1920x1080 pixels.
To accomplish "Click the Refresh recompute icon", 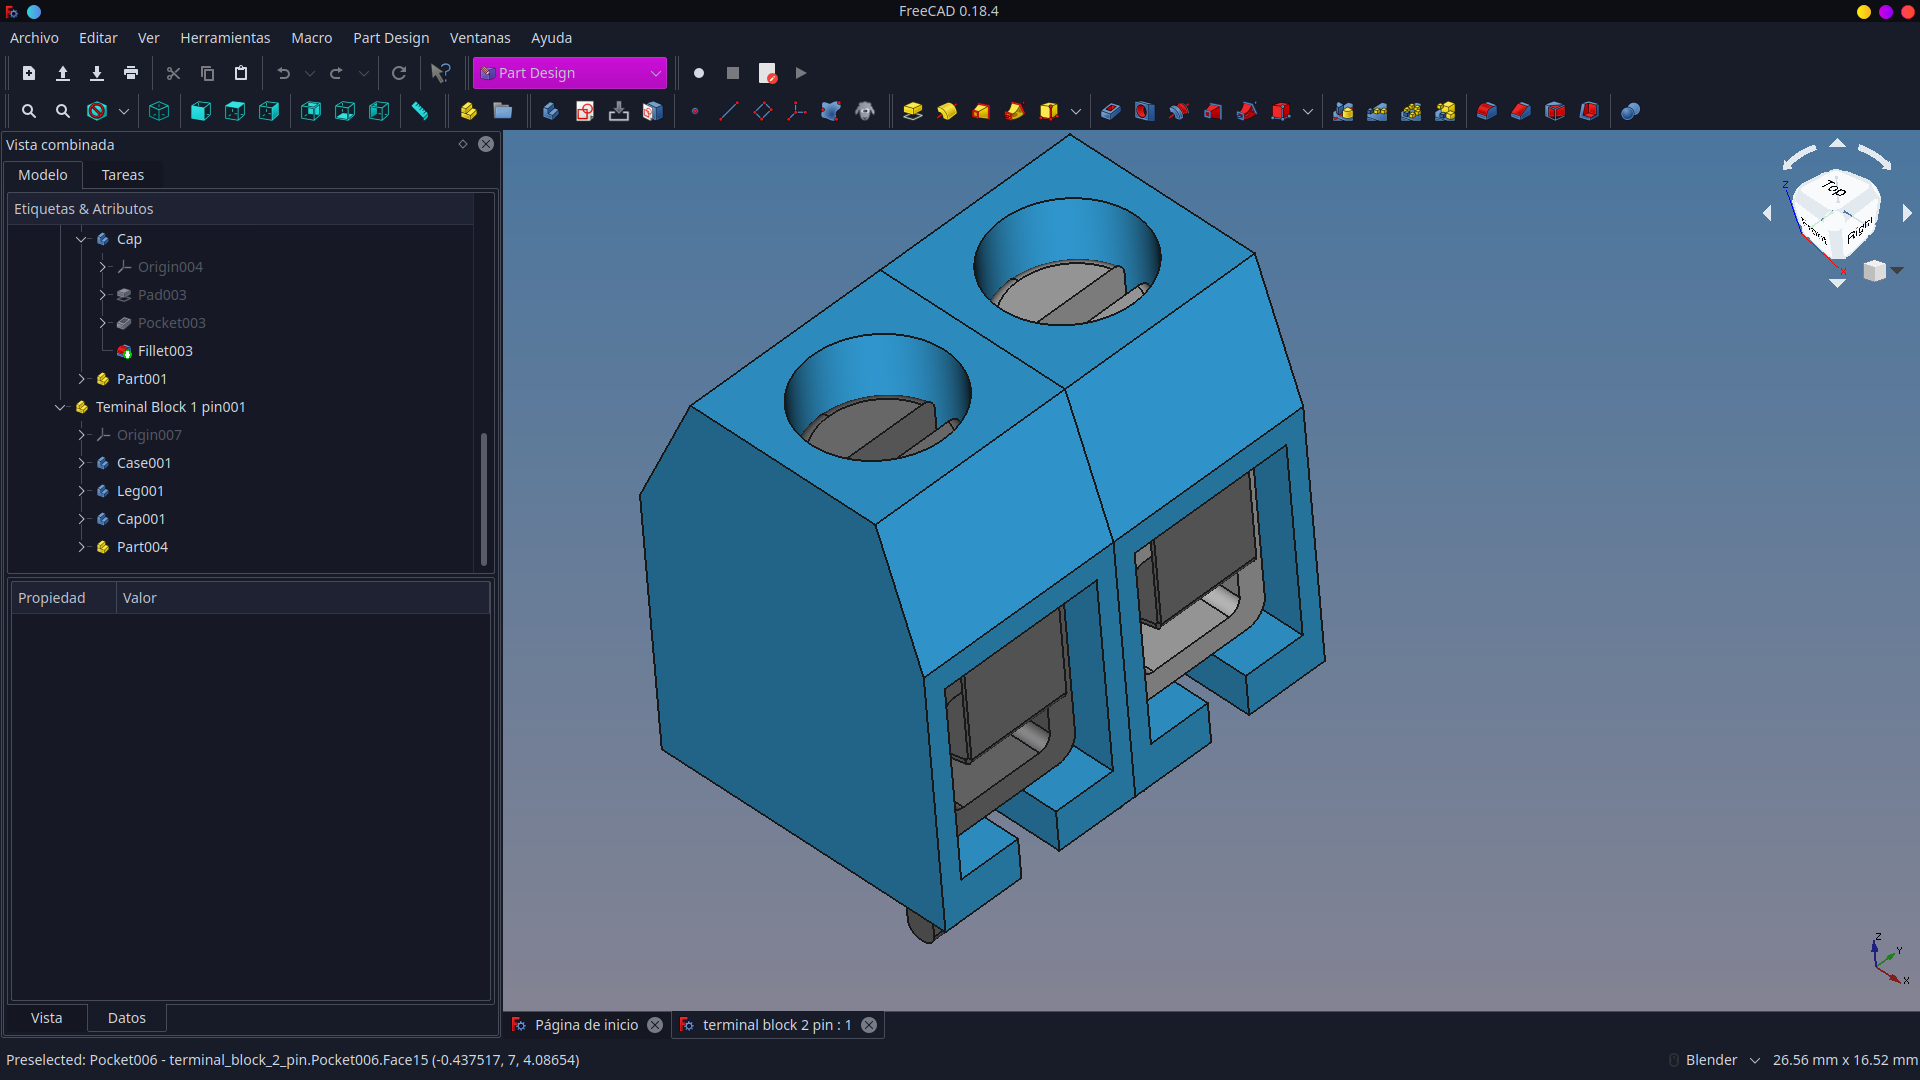I will click(x=399, y=73).
